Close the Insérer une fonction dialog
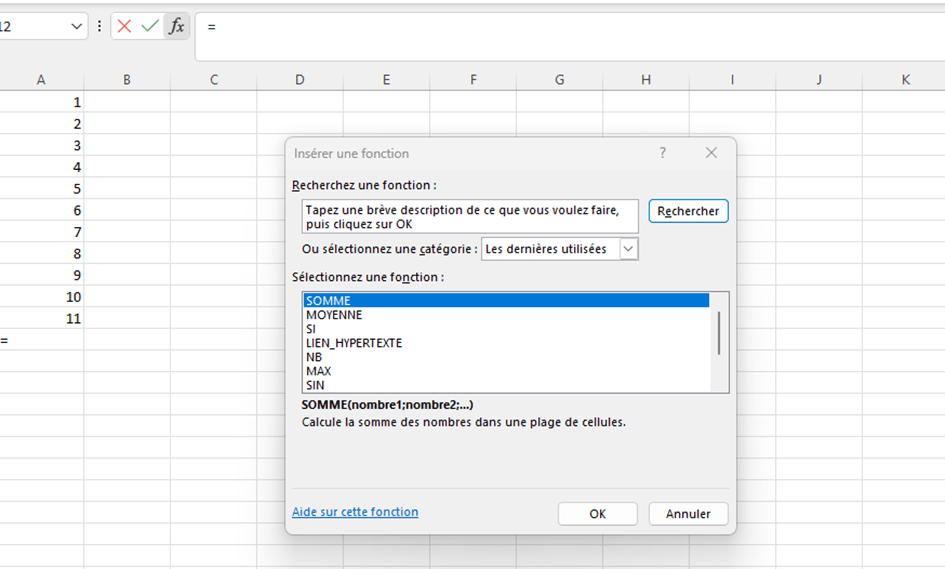This screenshot has width=945, height=569. pos(711,153)
